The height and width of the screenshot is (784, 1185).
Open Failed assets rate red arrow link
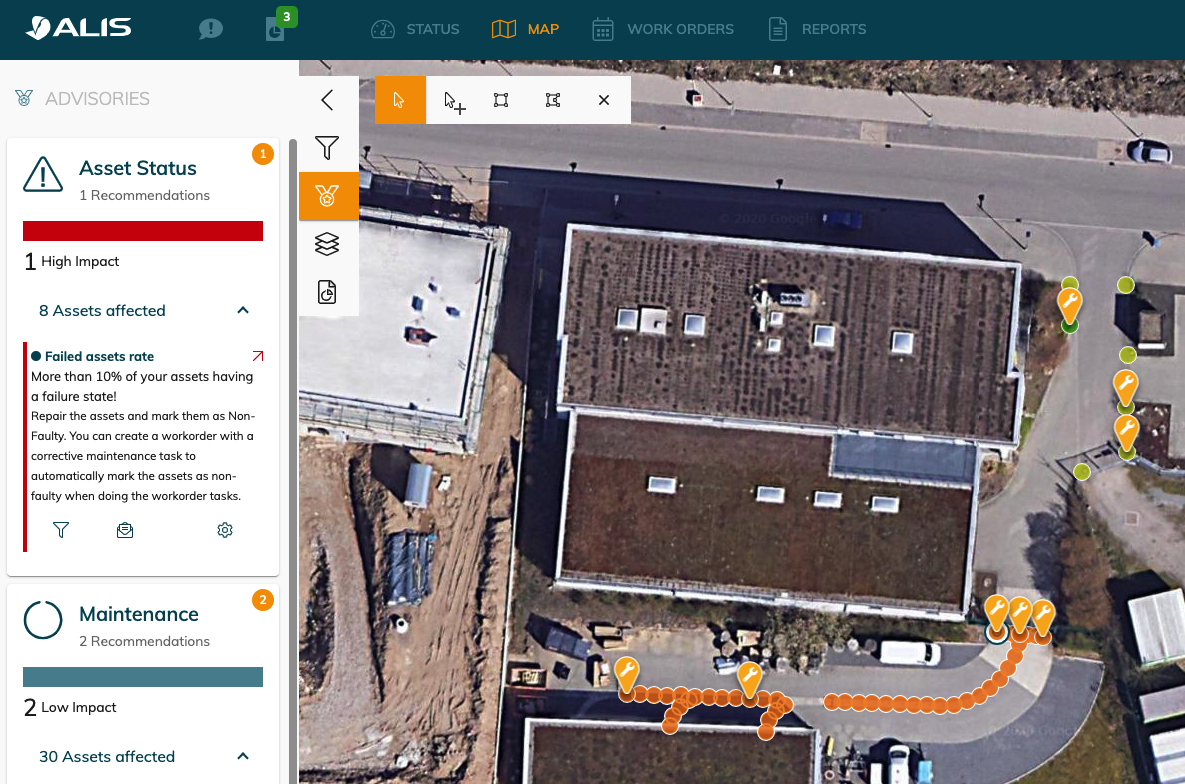(x=258, y=356)
